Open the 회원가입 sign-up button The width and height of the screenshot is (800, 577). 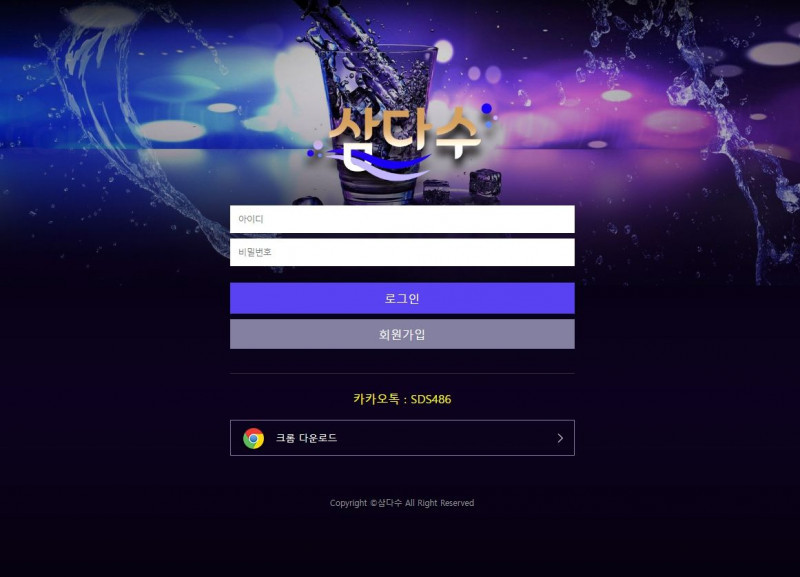tap(402, 334)
